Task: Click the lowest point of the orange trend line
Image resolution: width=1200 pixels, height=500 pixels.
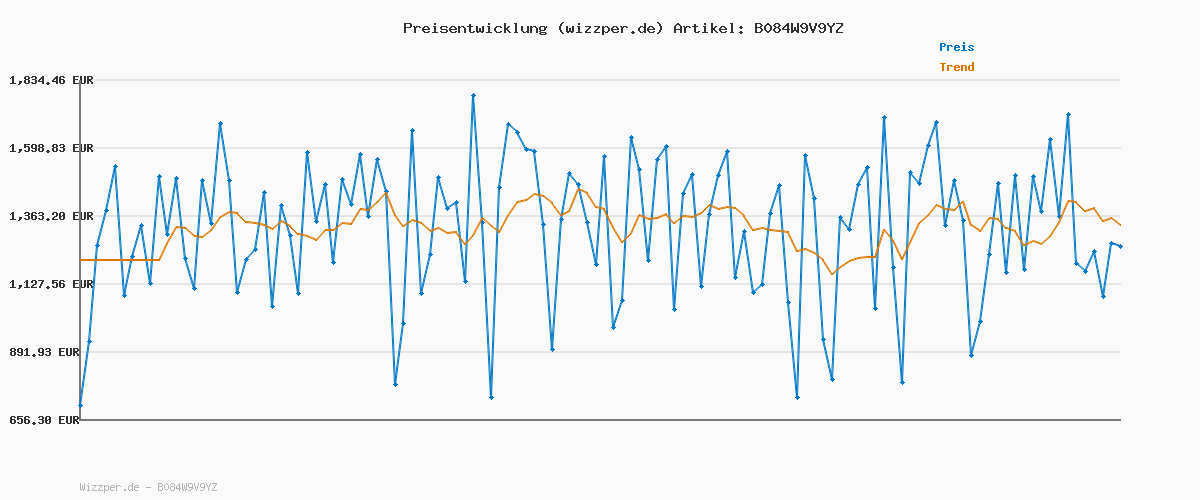Action: (832, 274)
